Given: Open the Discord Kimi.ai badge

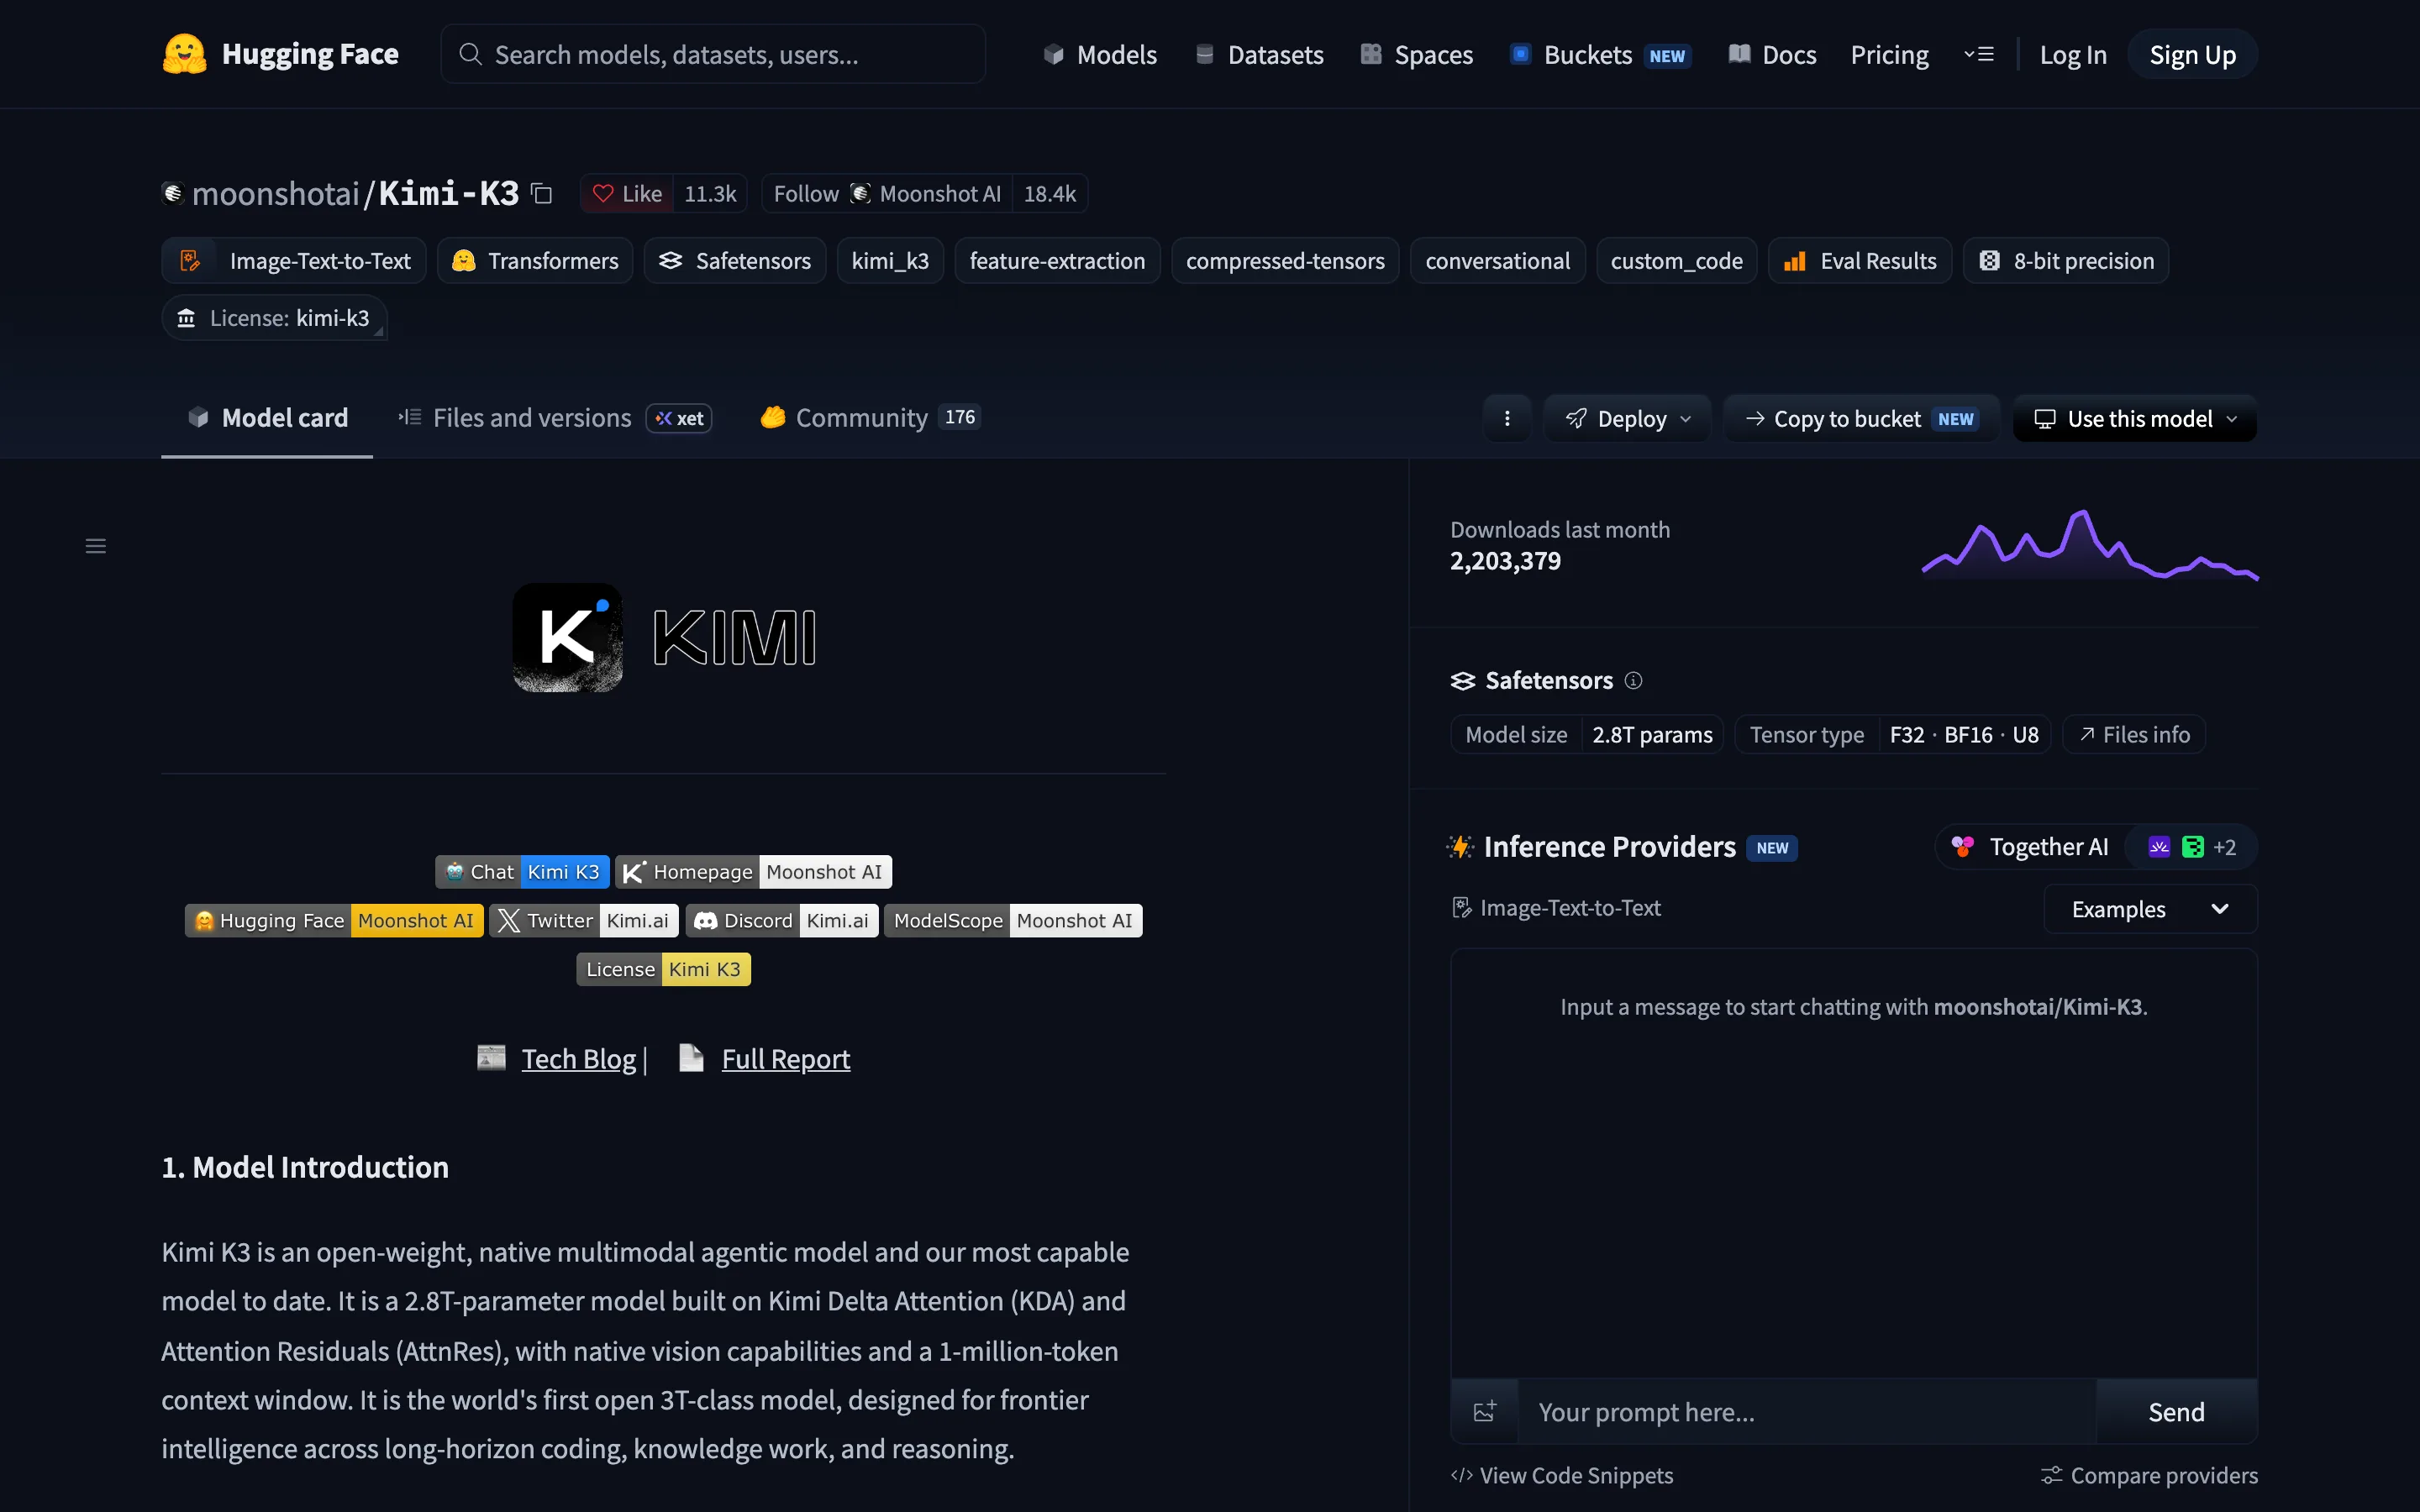Looking at the screenshot, I should click(x=782, y=921).
